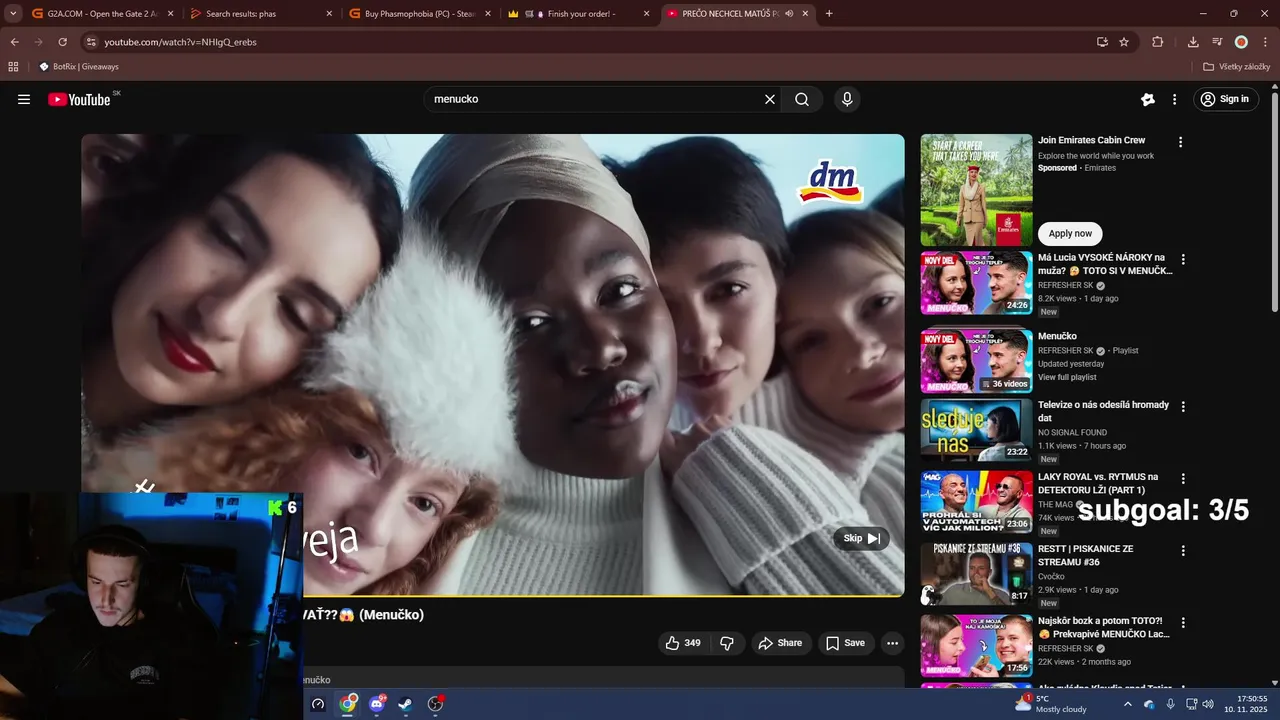
Task: Like the video with 349 likes
Action: [684, 643]
